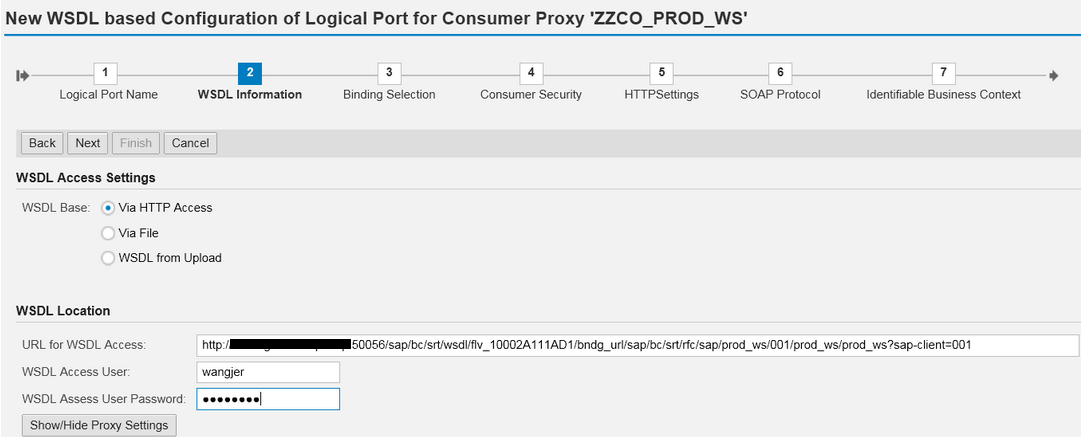Go to step 1 Logical Port Name
This screenshot has height=437, width=1083.
pyautogui.click(x=105, y=73)
